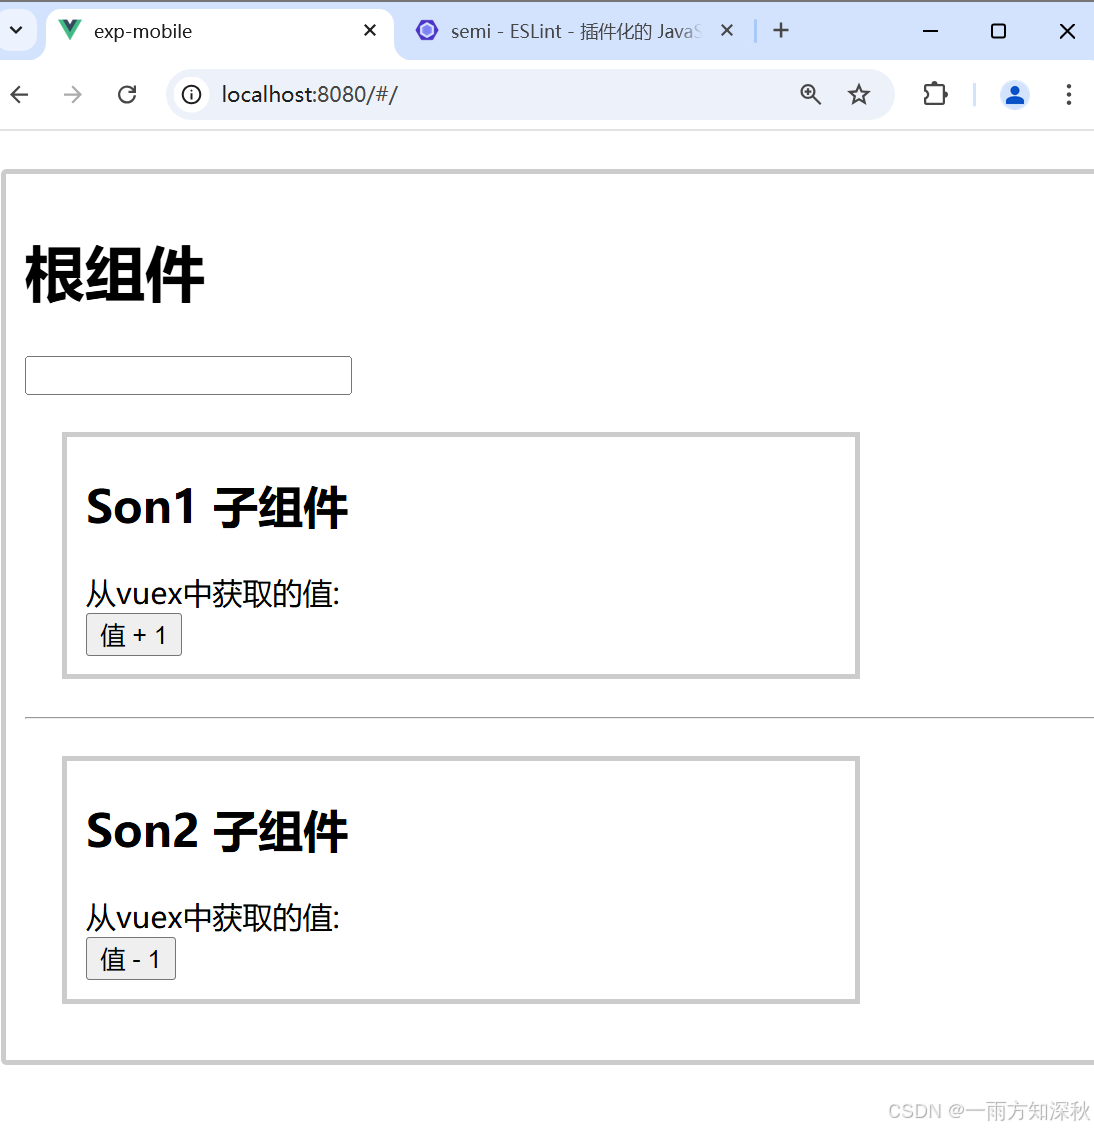Click the Son1 子组件 heading
The image size is (1094, 1128).
(217, 507)
